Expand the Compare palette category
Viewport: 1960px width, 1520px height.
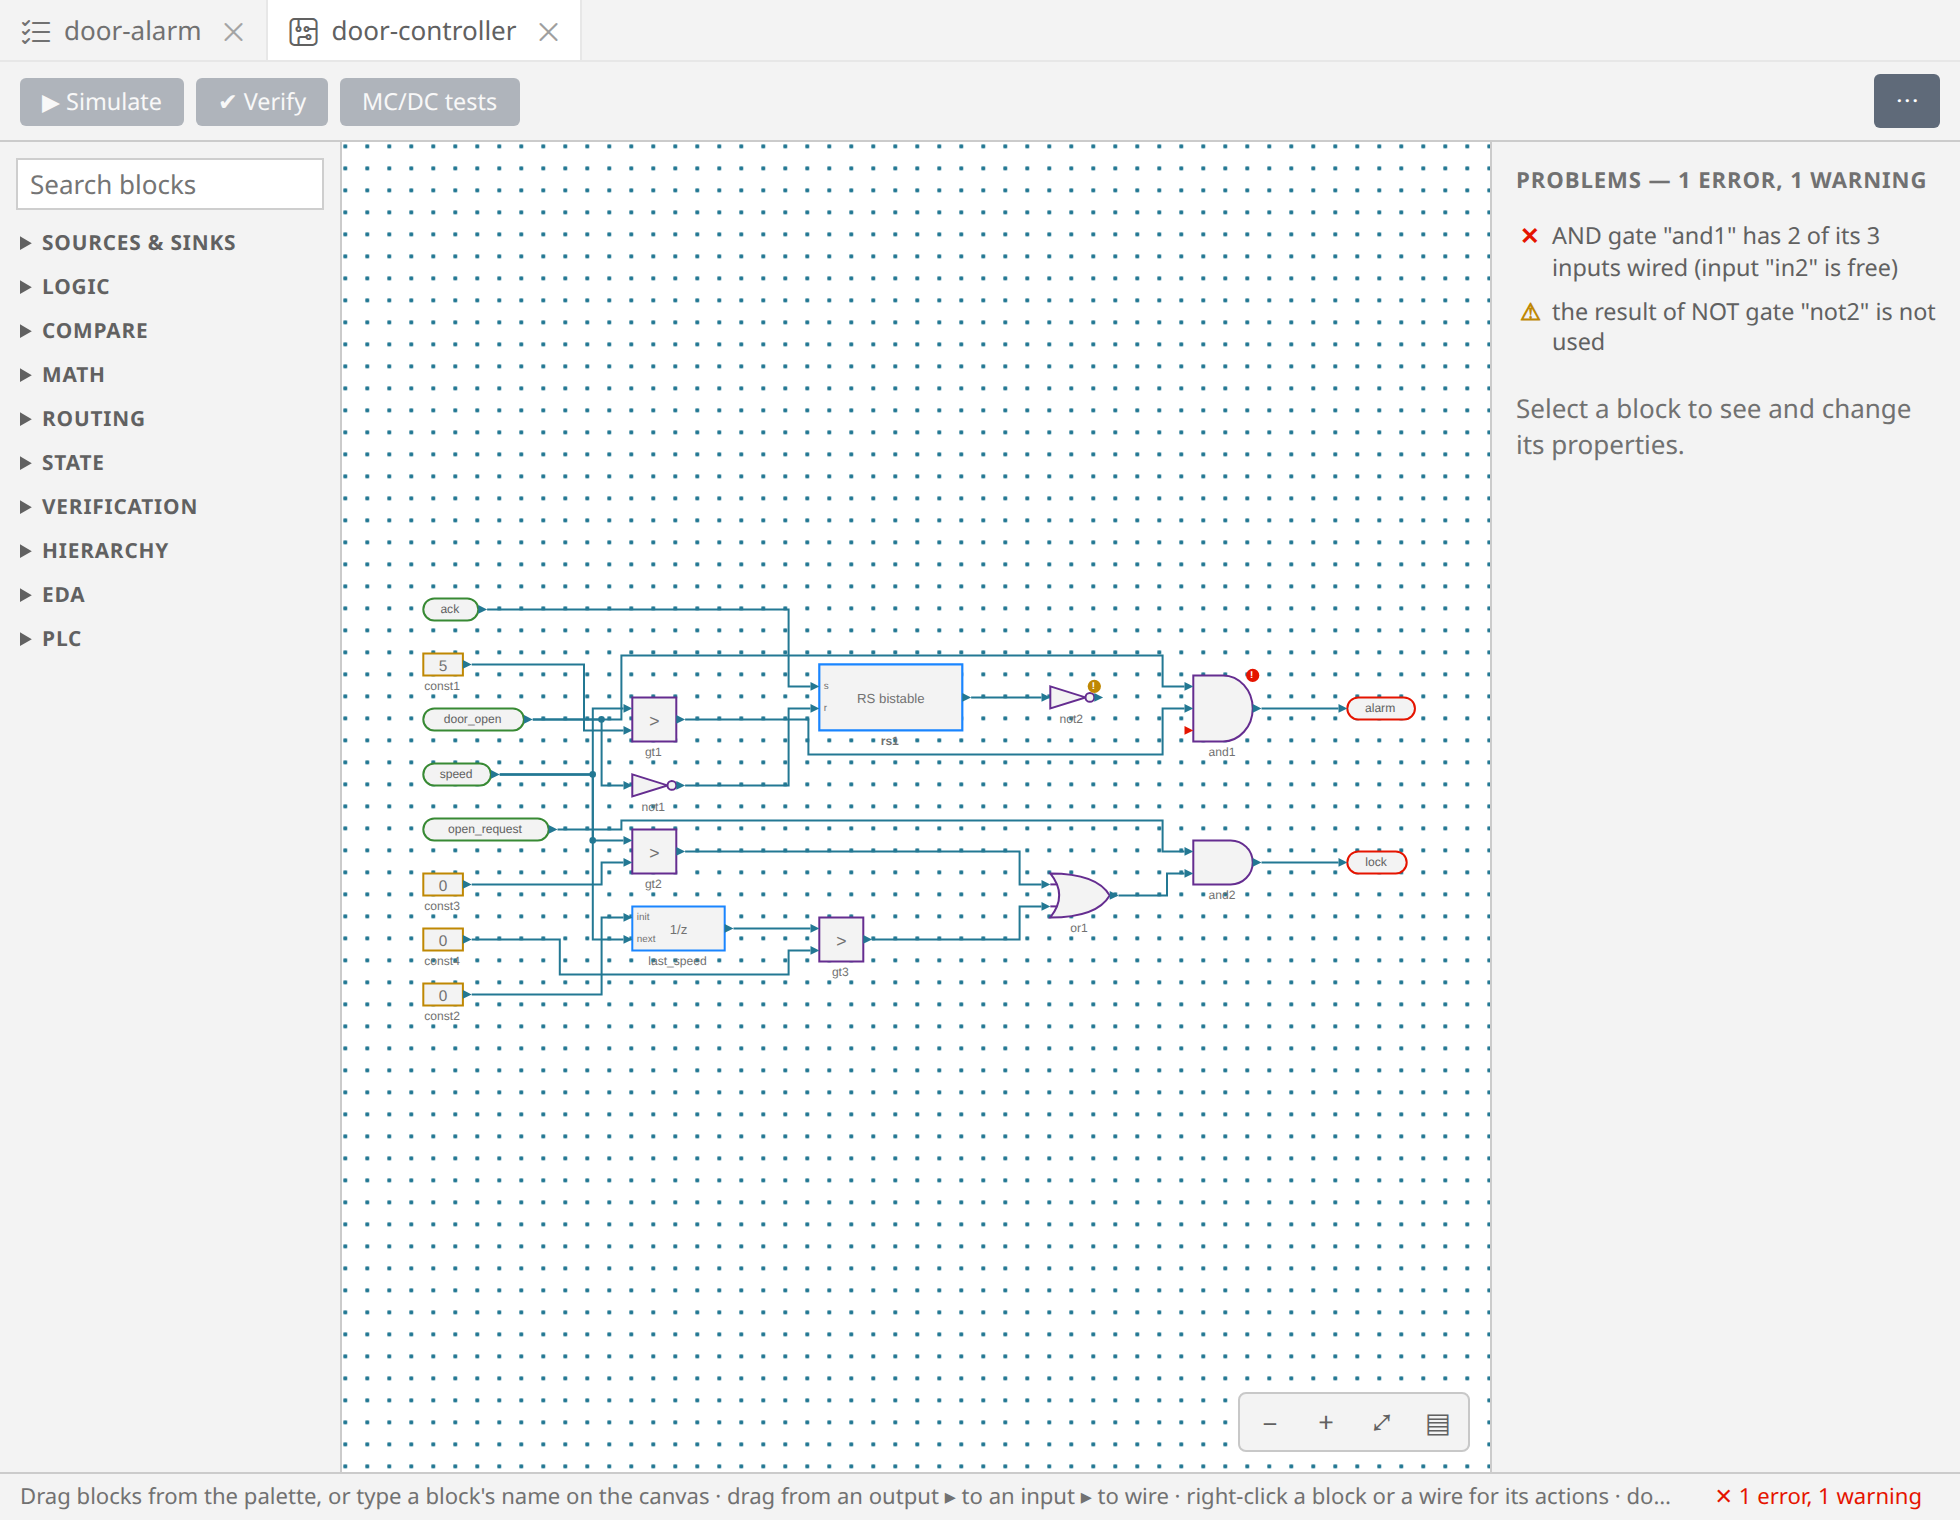tap(84, 331)
